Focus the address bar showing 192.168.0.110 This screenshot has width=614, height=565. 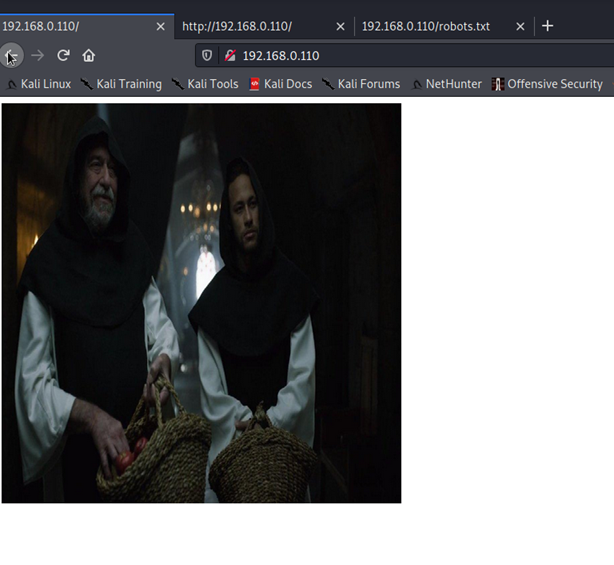click(400, 56)
